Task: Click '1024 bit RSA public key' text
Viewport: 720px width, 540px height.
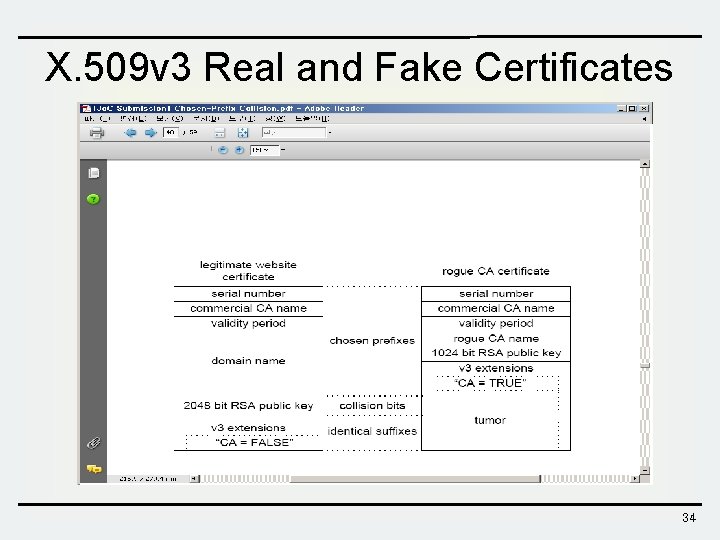Action: point(496,353)
